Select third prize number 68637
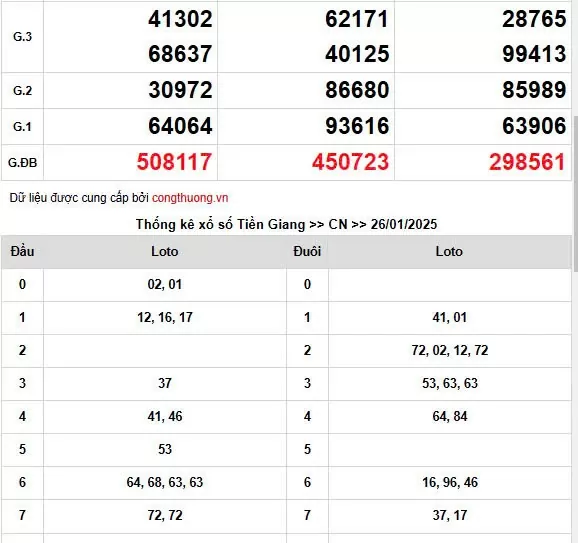Viewport: 578px width, 543px height. [x=180, y=54]
